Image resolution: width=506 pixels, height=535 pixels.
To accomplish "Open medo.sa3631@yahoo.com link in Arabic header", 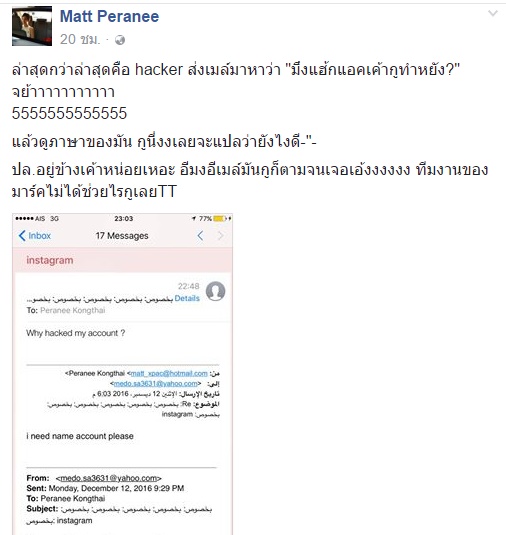I will tap(155, 384).
